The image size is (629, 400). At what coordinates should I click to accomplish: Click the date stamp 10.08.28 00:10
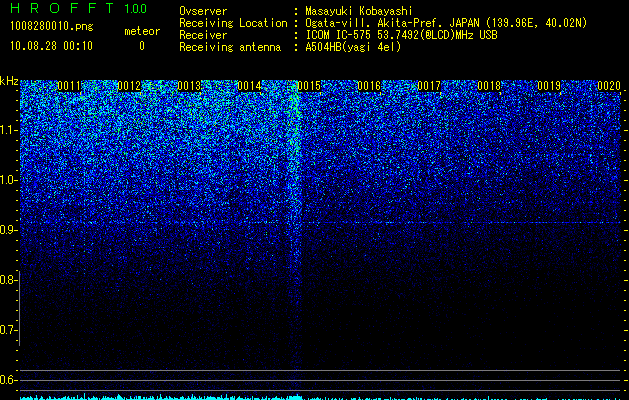[51, 46]
